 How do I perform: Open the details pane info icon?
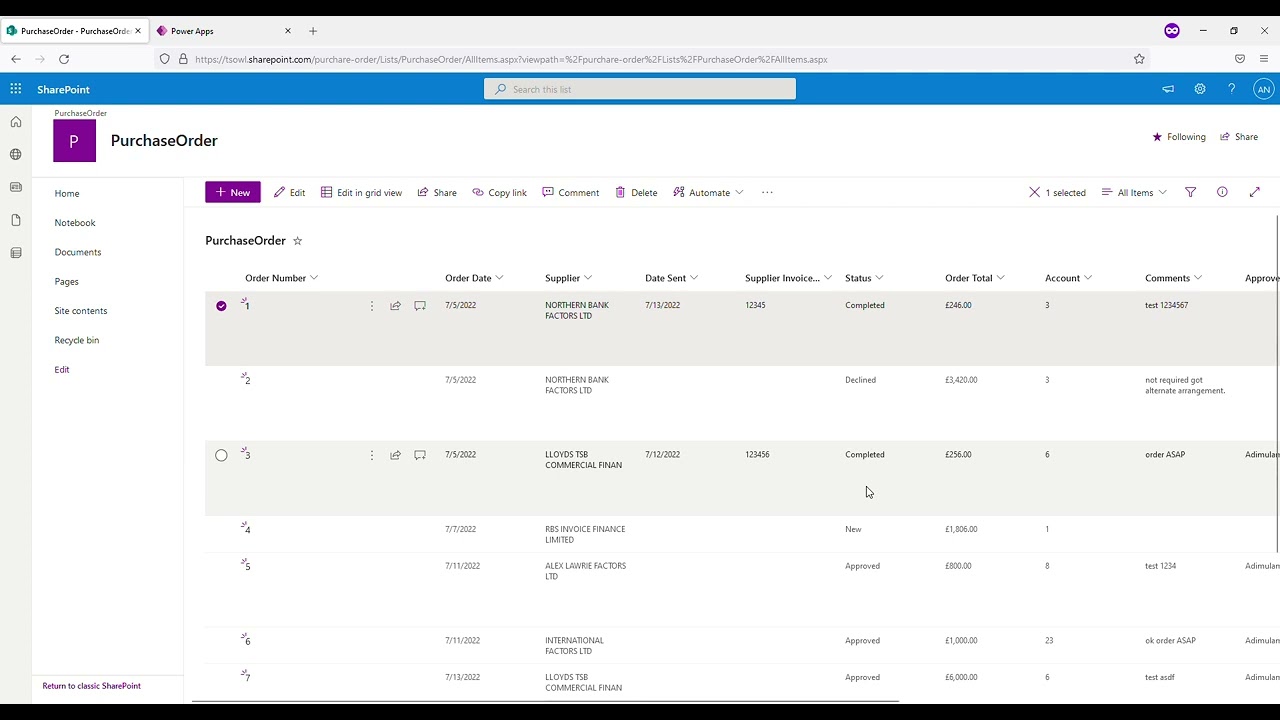(x=1222, y=192)
